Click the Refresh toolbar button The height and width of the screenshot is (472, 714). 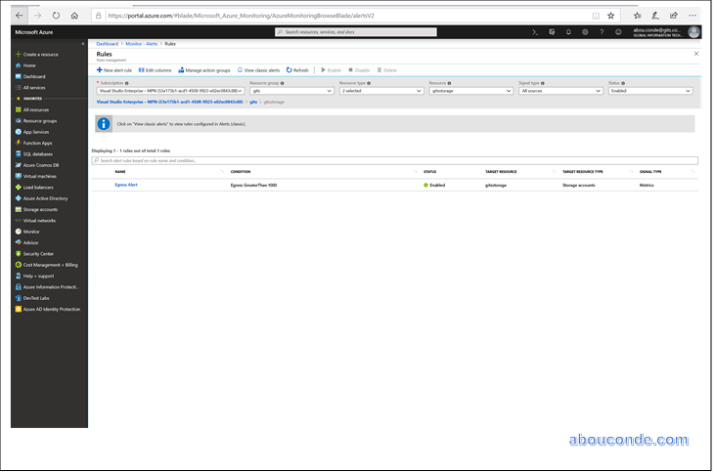point(298,70)
